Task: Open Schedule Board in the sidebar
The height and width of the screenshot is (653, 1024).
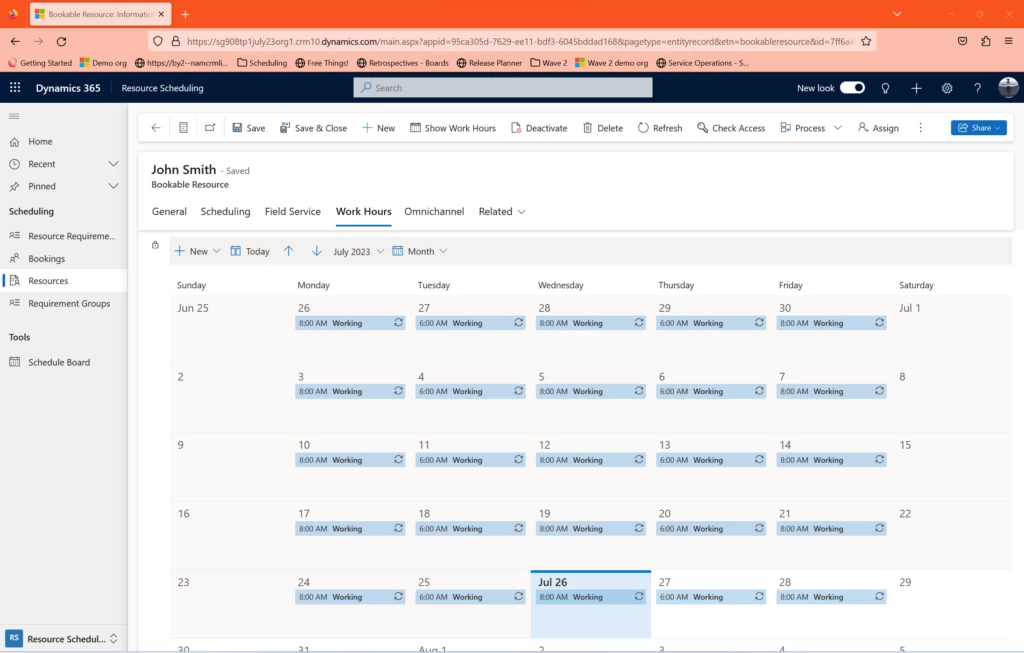Action: pyautogui.click(x=58, y=362)
